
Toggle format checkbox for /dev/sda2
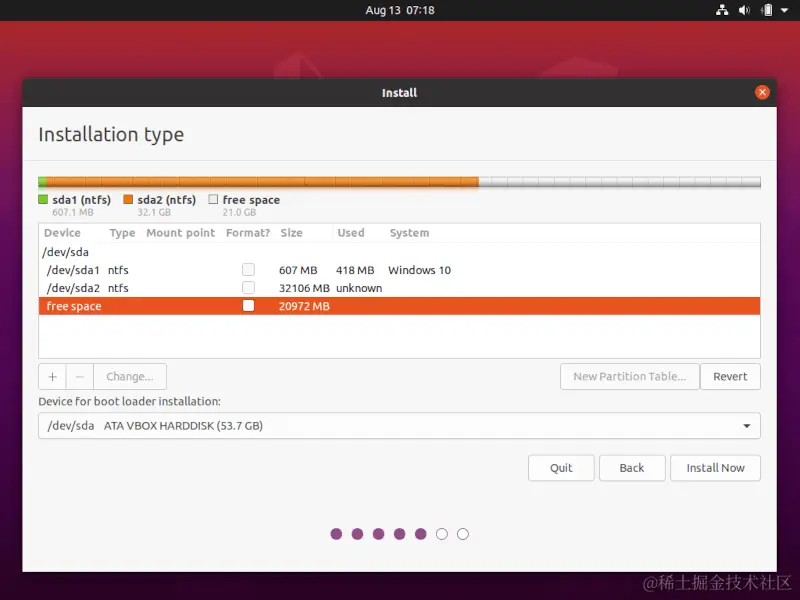click(x=248, y=287)
